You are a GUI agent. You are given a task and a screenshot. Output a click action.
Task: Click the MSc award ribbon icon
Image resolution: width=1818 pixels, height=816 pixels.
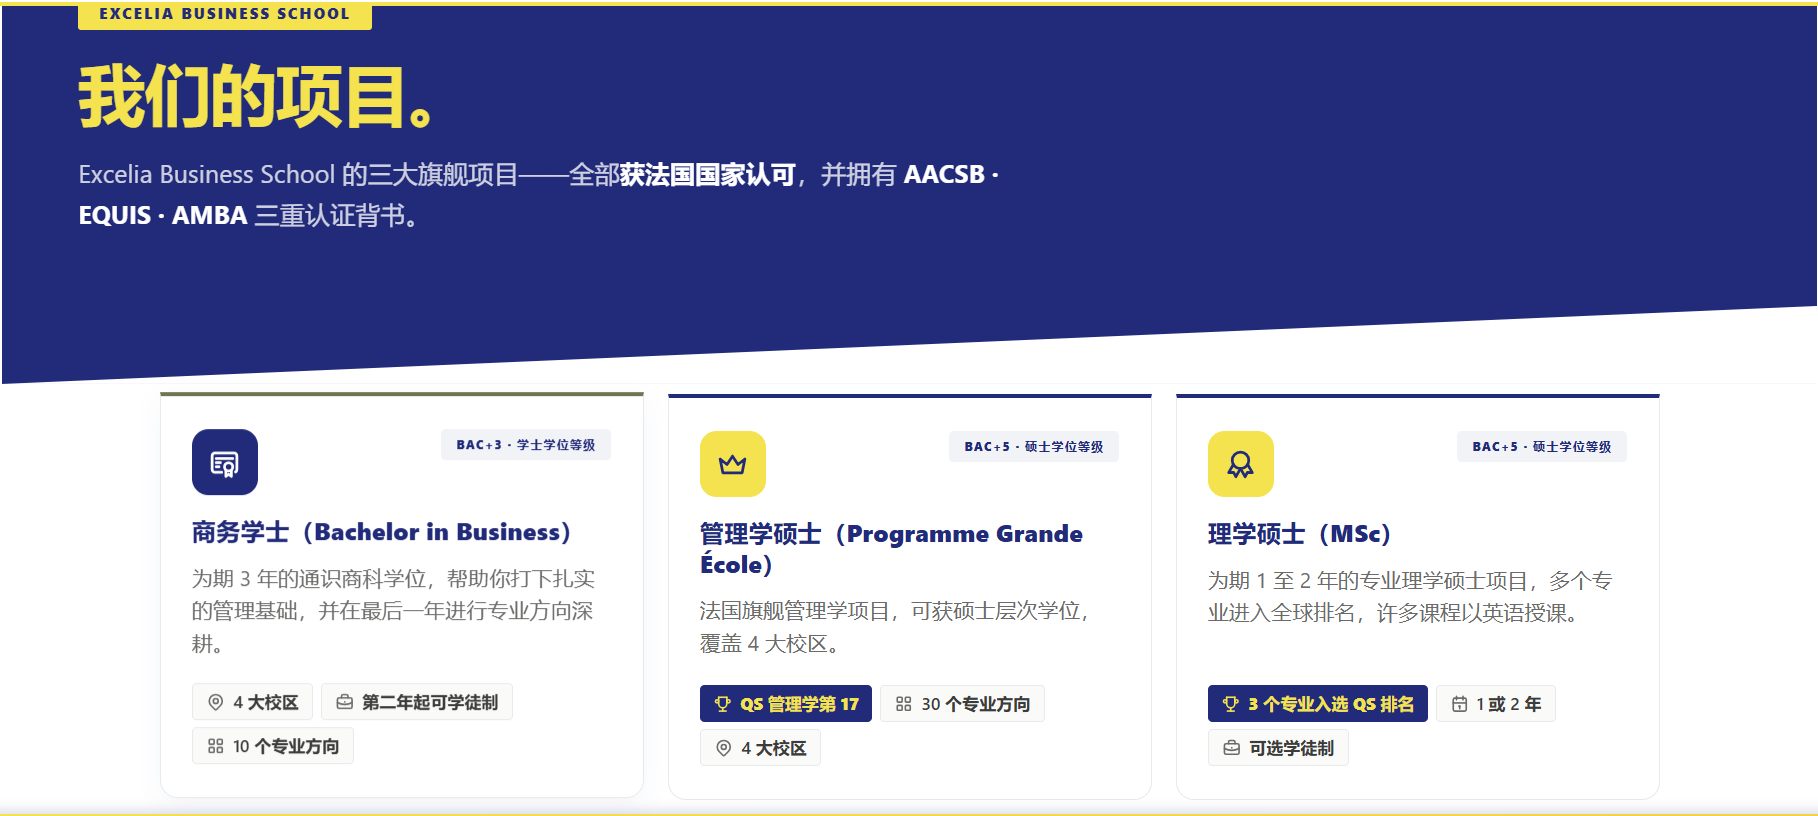(1241, 464)
